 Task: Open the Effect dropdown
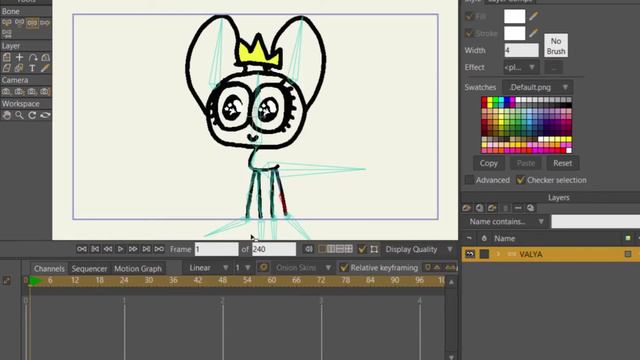click(521, 67)
